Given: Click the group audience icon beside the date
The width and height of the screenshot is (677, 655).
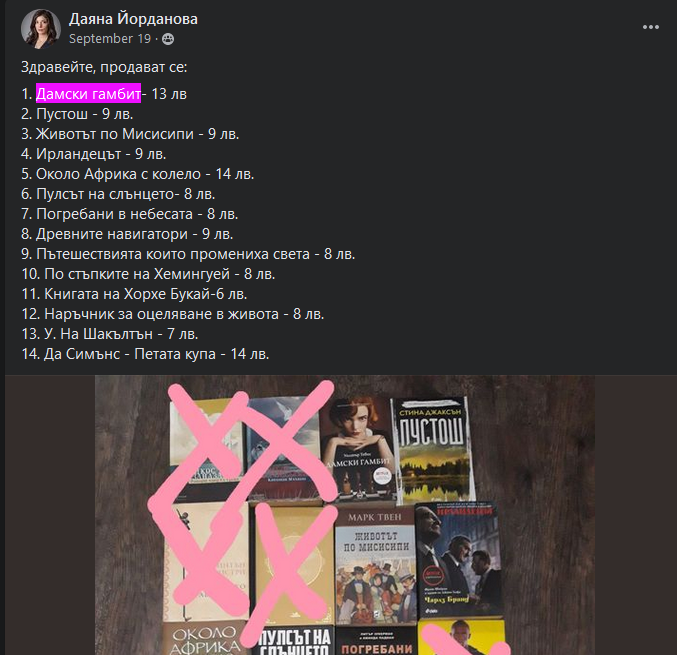Looking at the screenshot, I should pyautogui.click(x=168, y=39).
